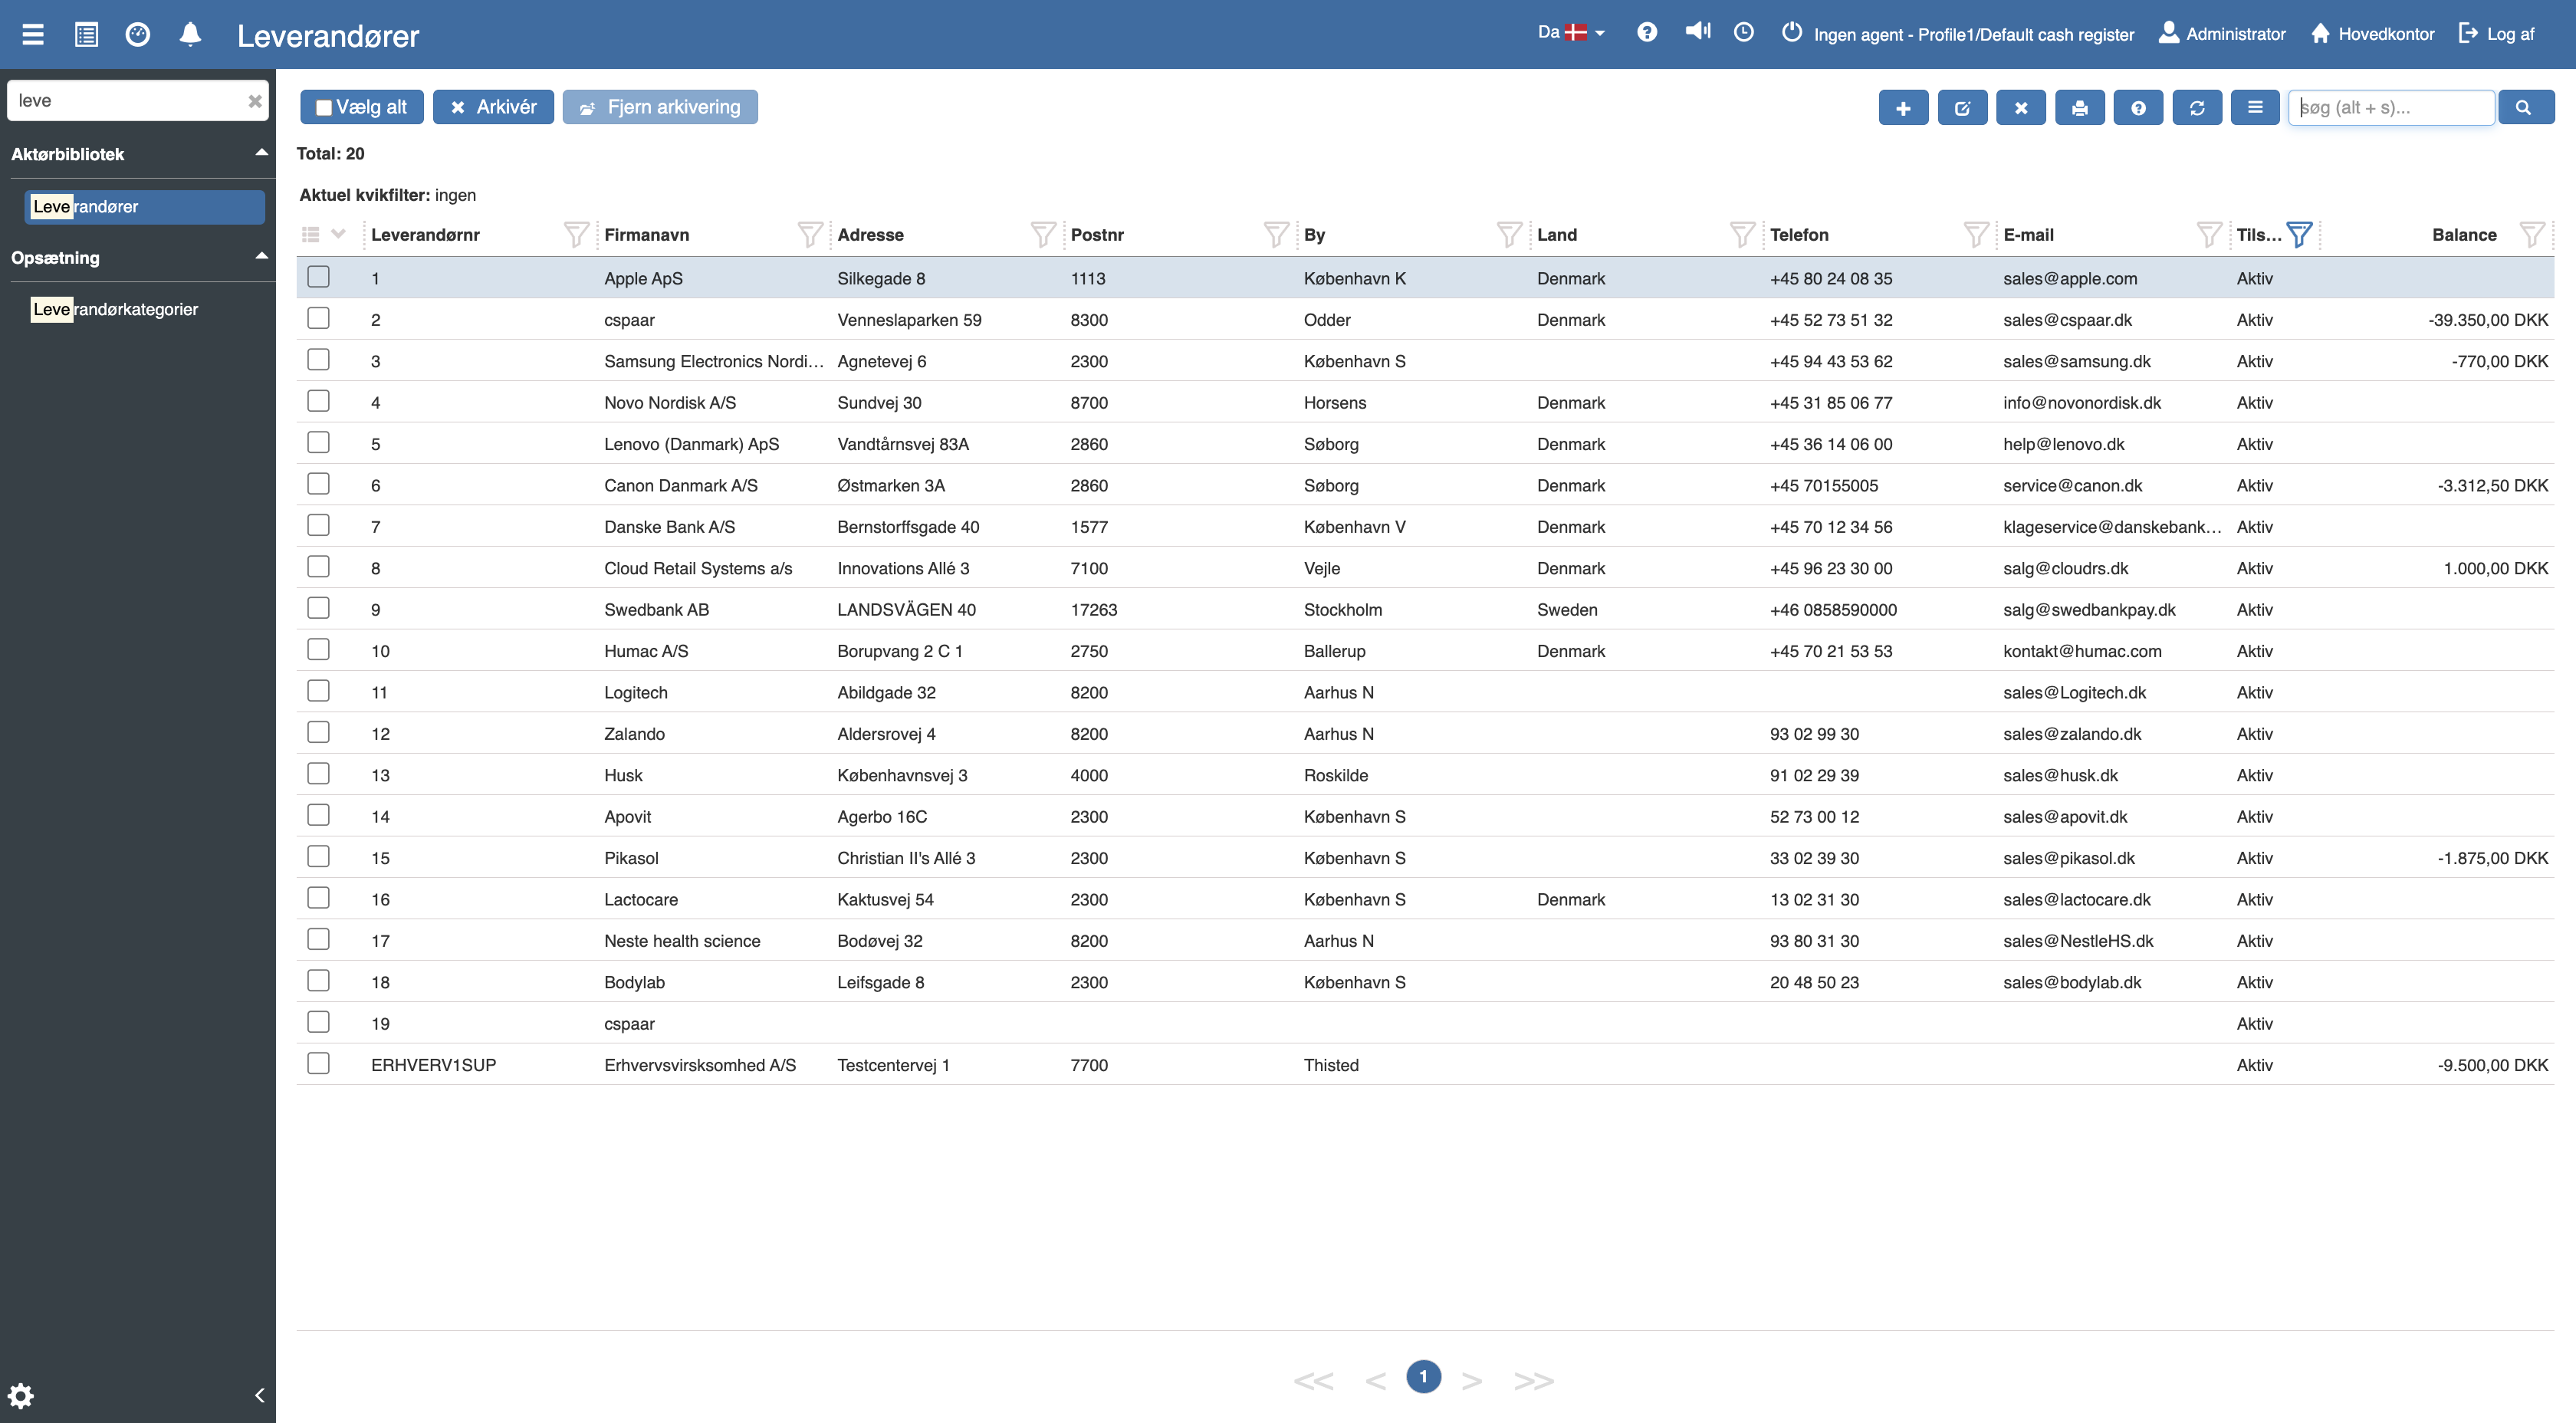
Task: Click the printer icon in toolbar
Action: (2079, 108)
